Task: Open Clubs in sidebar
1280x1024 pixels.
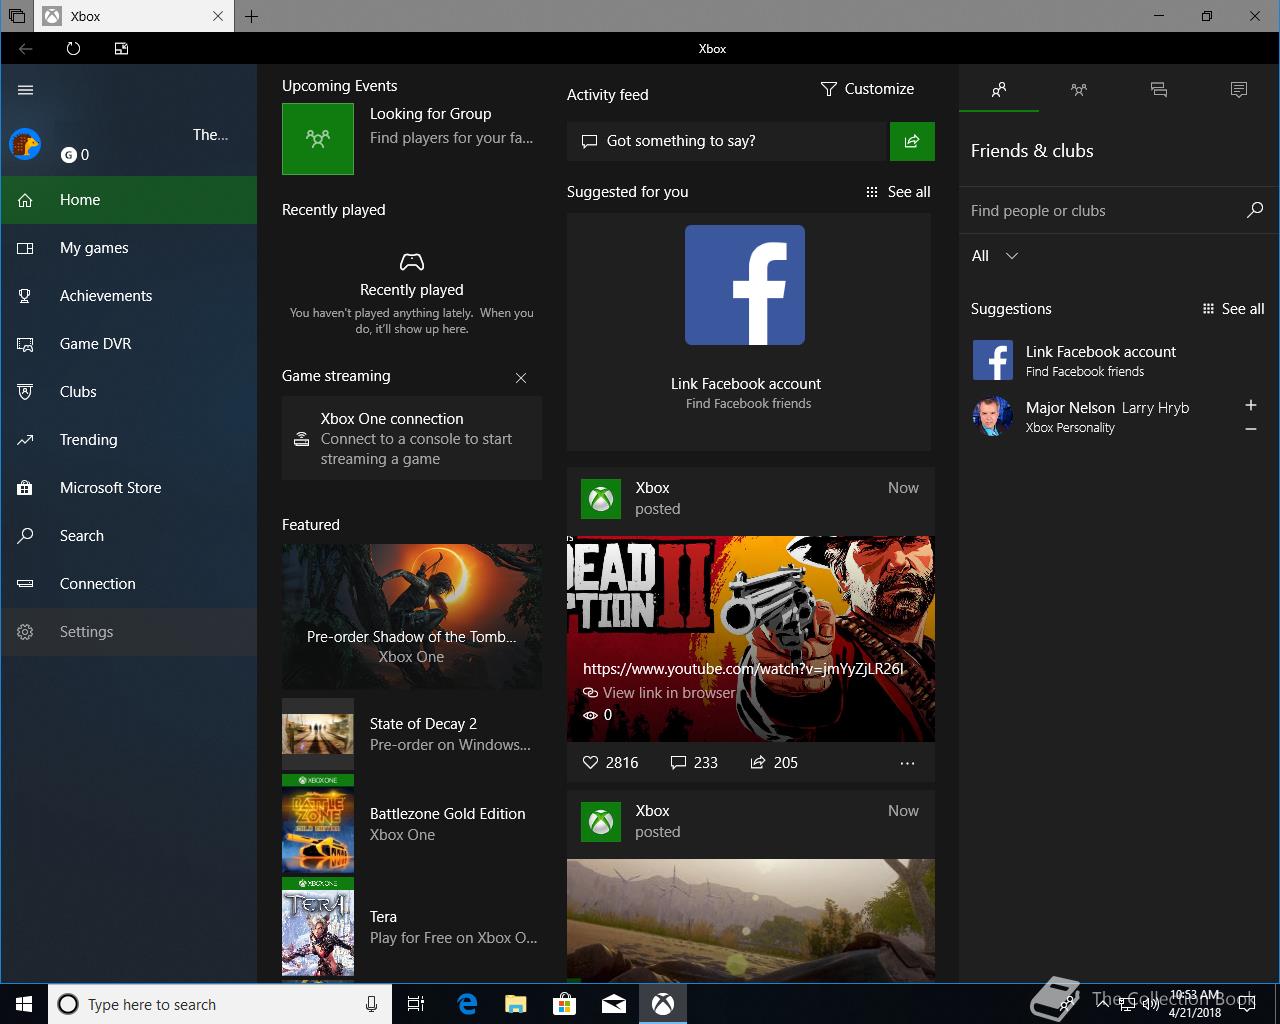Action: (x=128, y=392)
